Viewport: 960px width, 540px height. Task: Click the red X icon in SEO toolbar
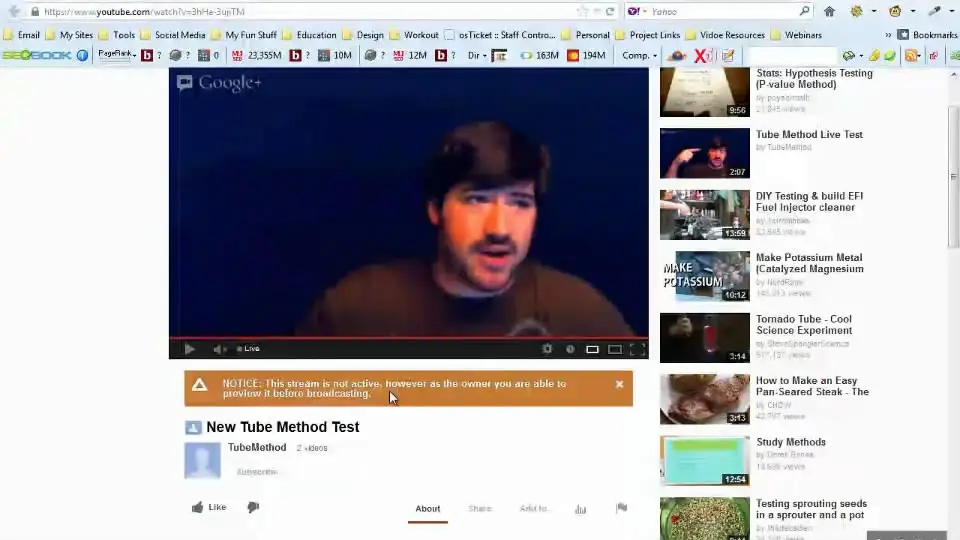[702, 56]
